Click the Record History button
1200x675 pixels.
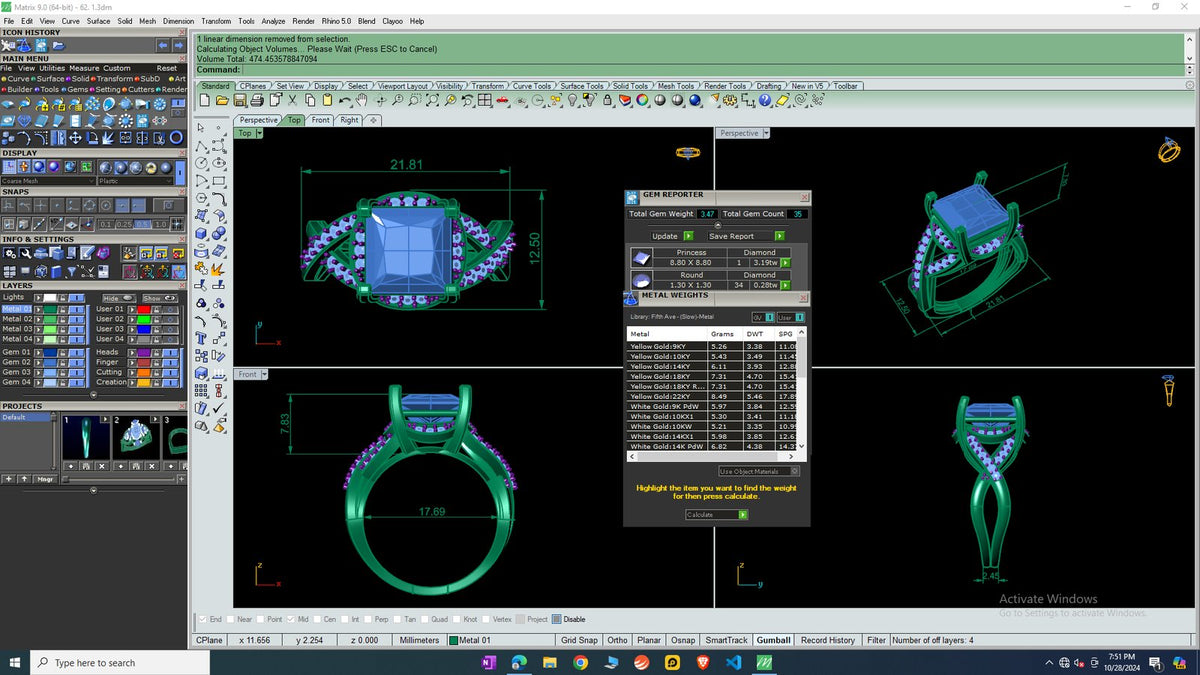[x=828, y=640]
